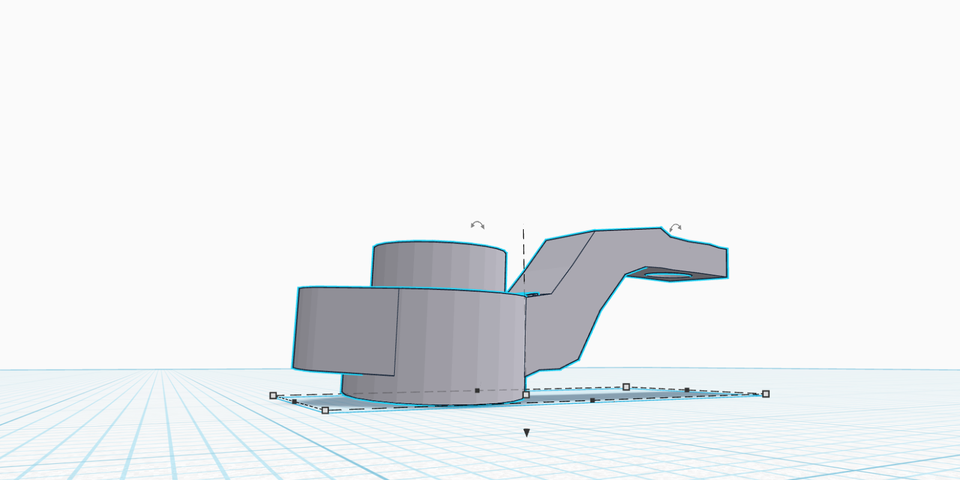The image size is (960, 480).
Task: Click the hole in the bracket tip
Action: pos(665,274)
